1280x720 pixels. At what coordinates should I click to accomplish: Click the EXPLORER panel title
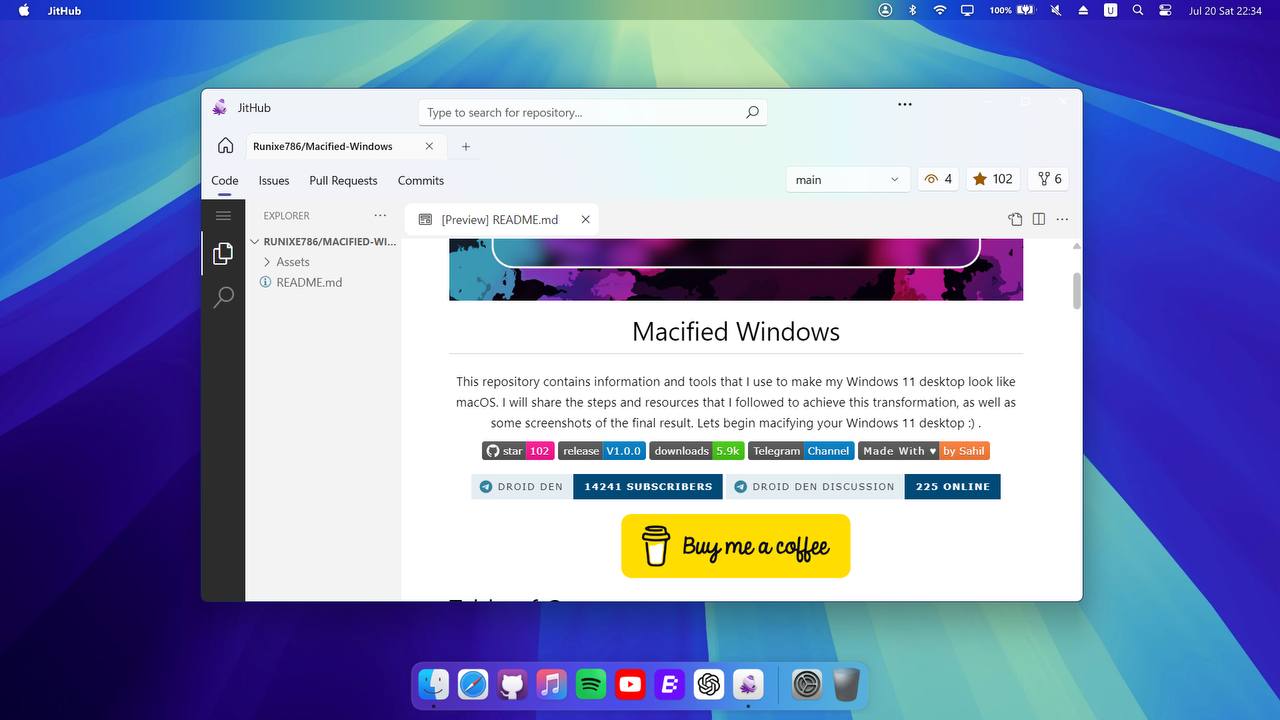pos(287,216)
